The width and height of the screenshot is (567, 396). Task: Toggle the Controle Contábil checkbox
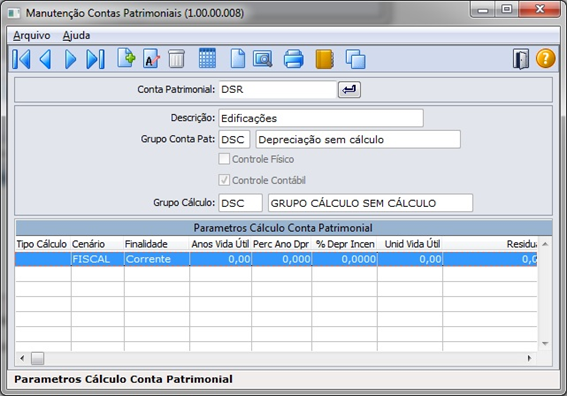224,180
